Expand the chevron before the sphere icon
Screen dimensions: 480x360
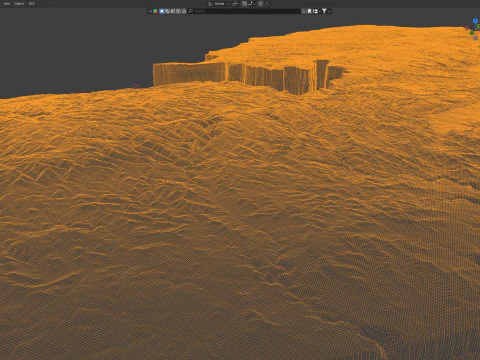[150, 11]
